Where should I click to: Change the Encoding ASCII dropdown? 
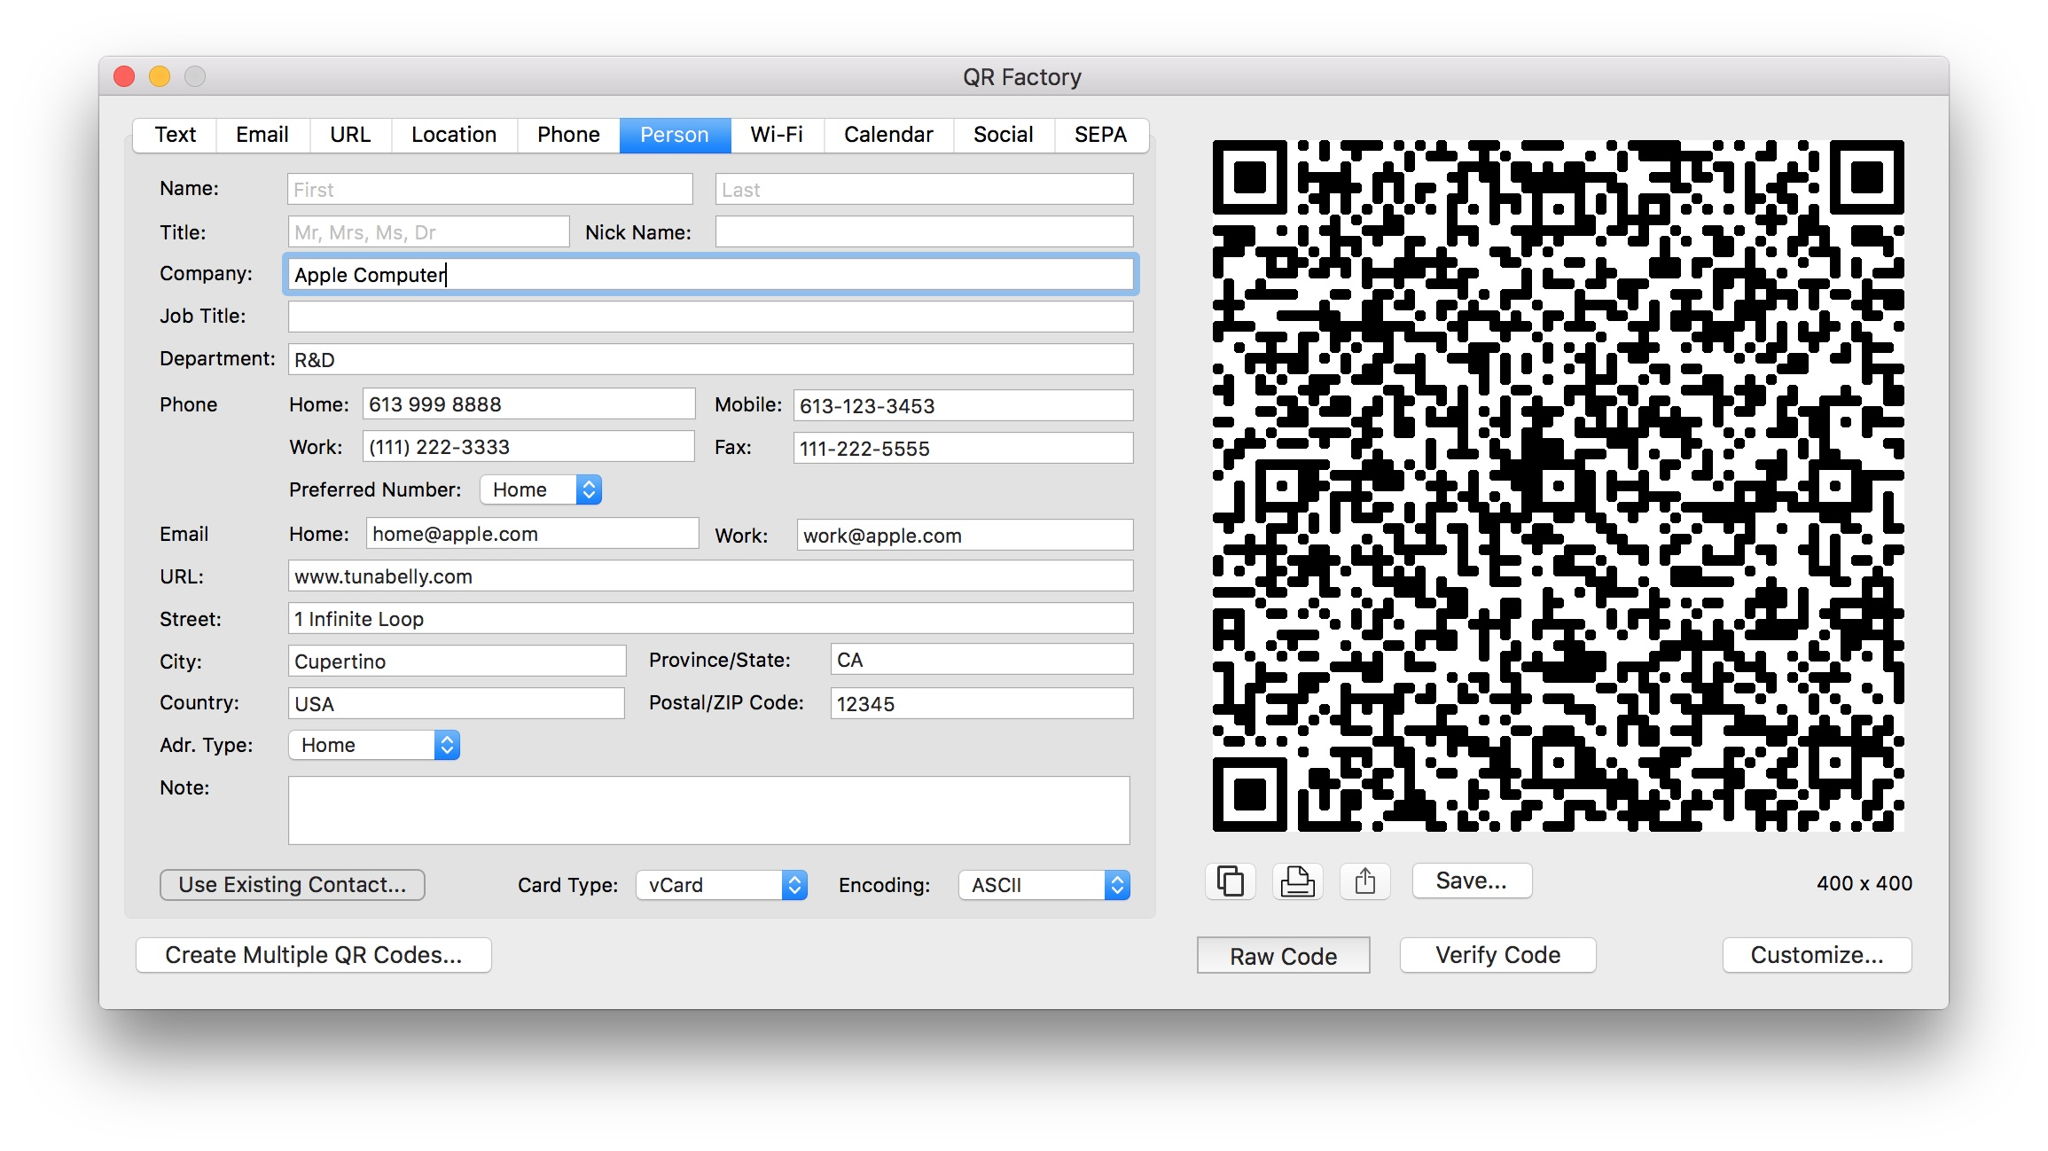pyautogui.click(x=1045, y=885)
